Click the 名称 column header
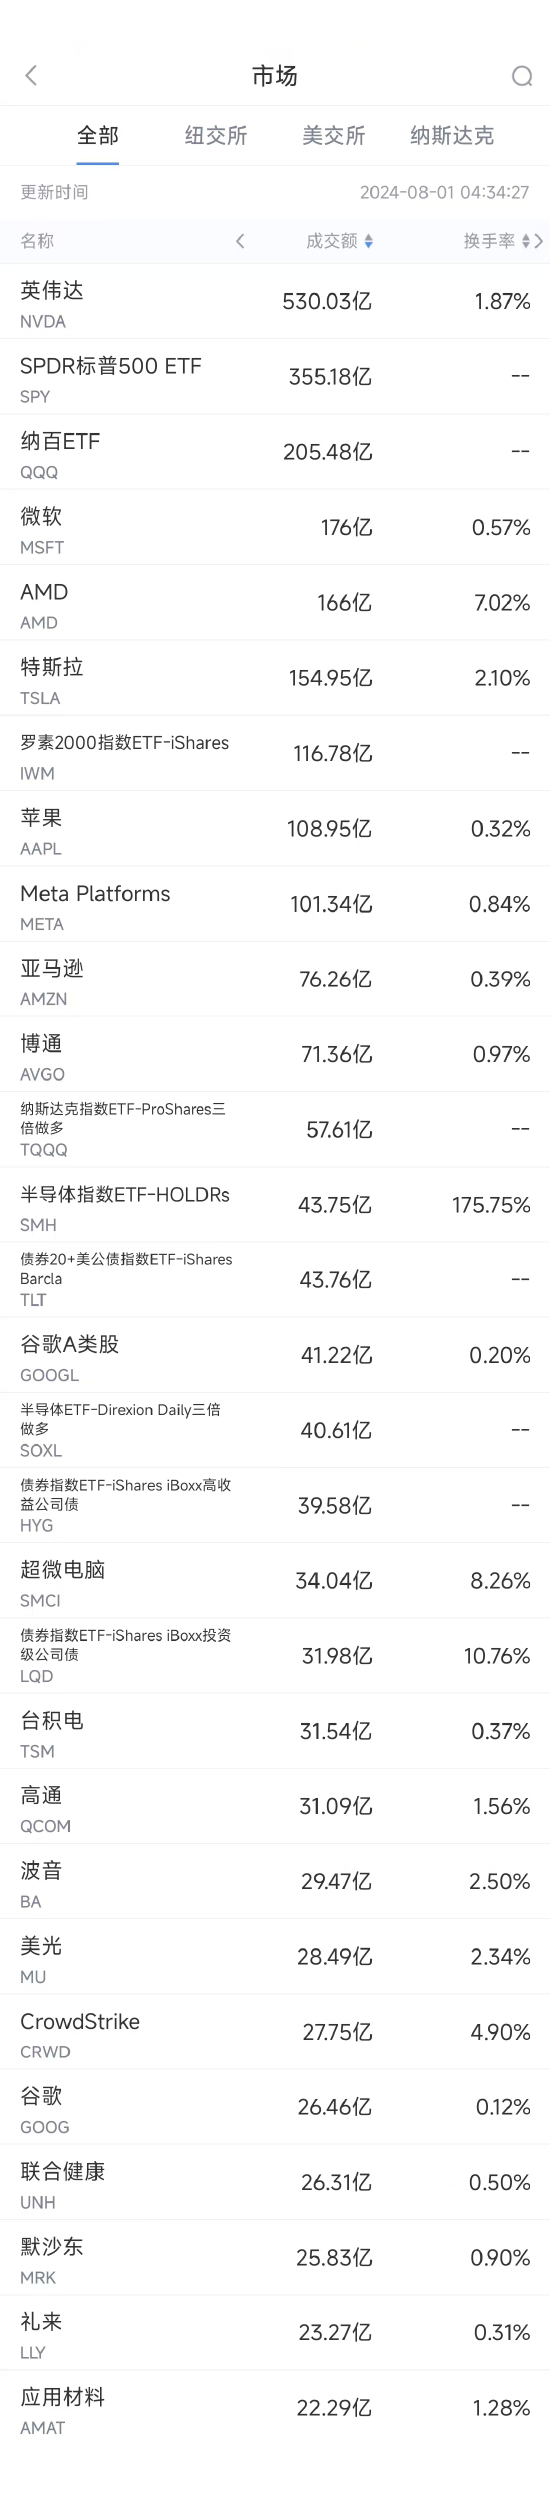The width and height of the screenshot is (550, 2496). point(37,241)
